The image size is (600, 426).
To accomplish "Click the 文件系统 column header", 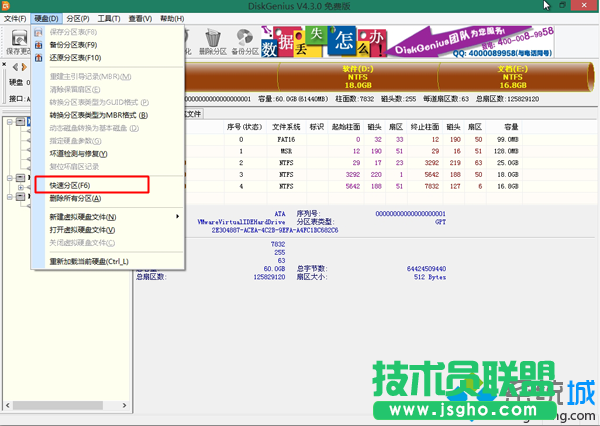I will tap(286, 127).
